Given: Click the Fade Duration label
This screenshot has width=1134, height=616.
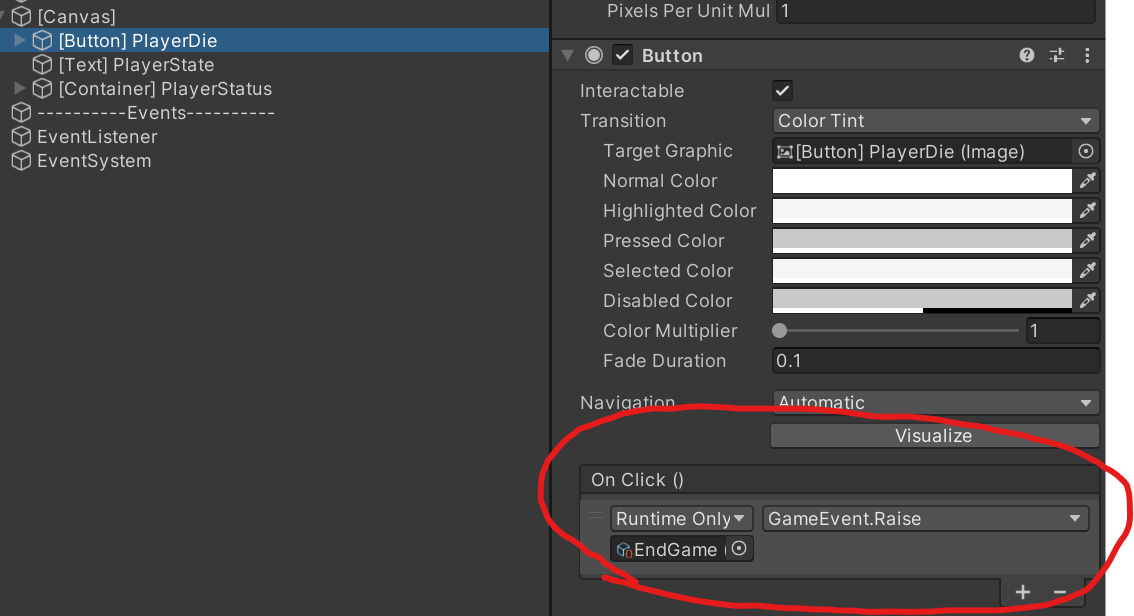Looking at the screenshot, I should (664, 361).
